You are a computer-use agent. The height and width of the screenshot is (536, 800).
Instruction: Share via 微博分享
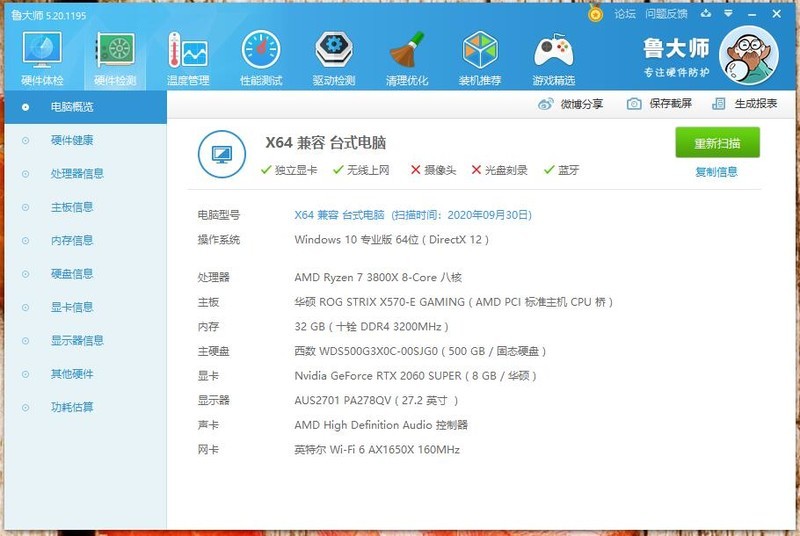[571, 104]
